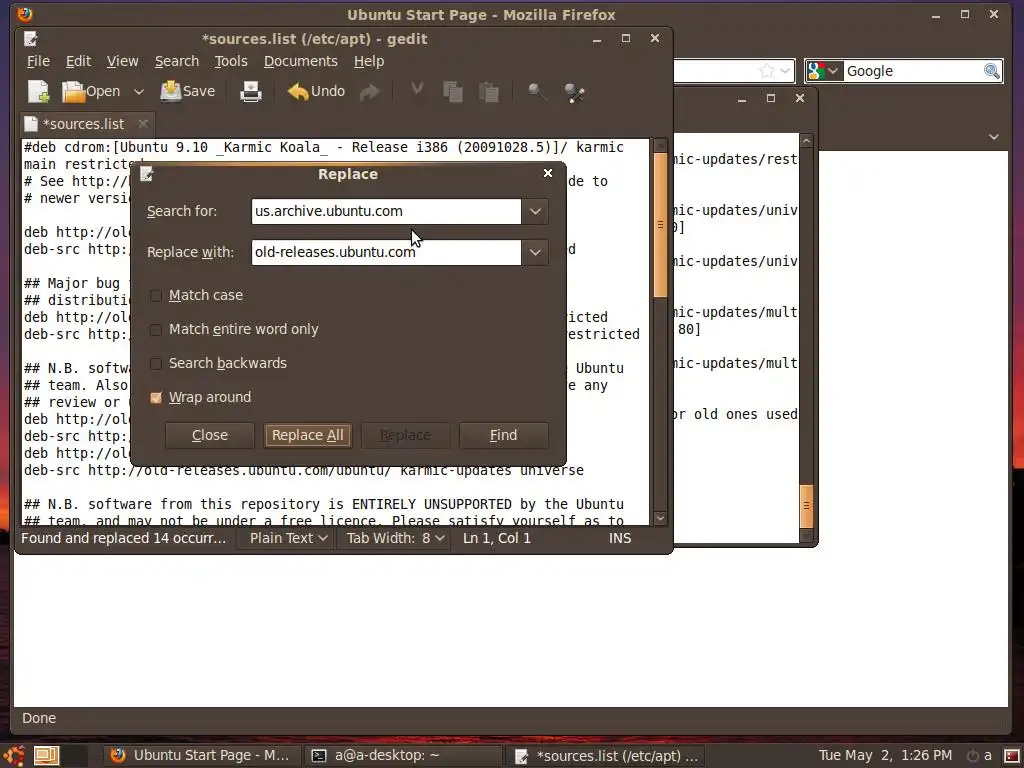The image size is (1024, 768).
Task: Cut selection with scissors icon
Action: (417, 91)
